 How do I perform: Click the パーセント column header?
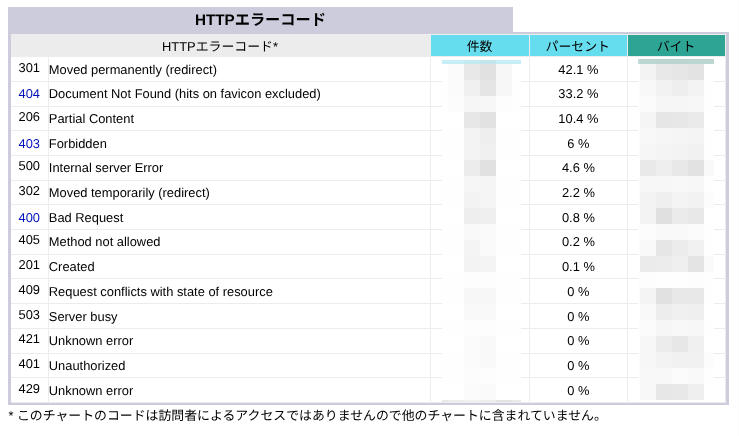point(578,46)
